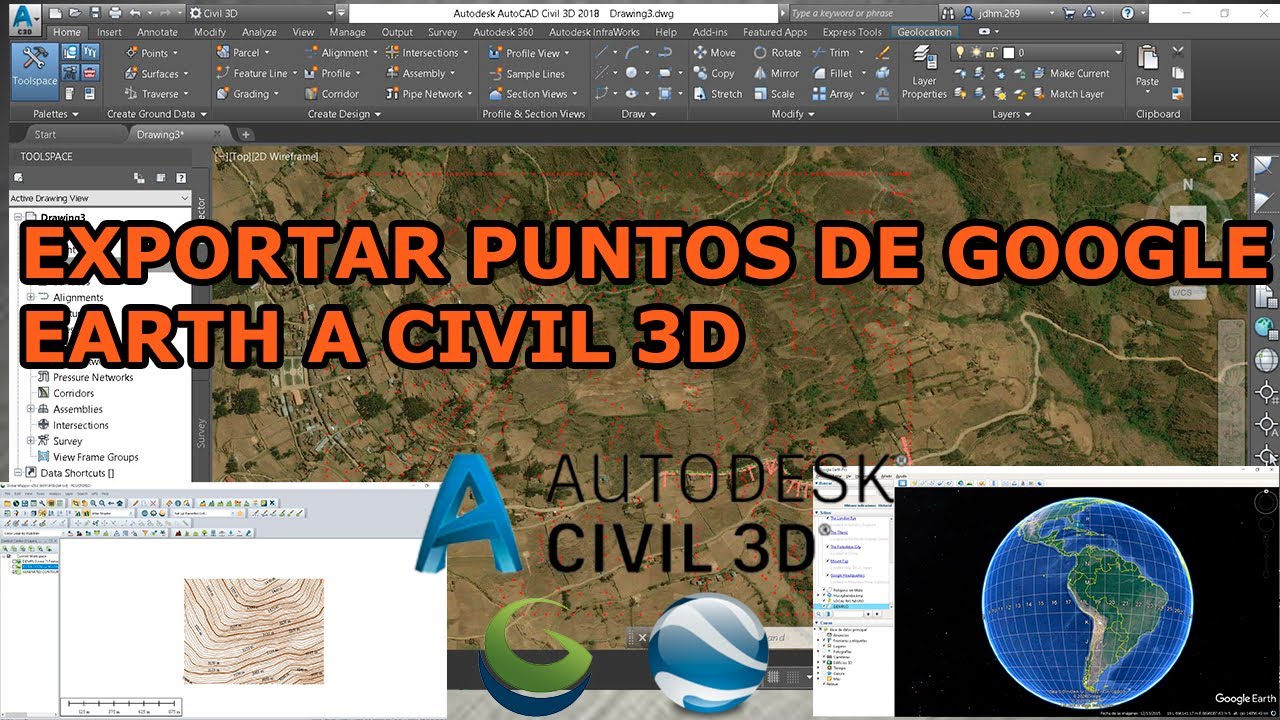
Task: Click the Help question mark icon
Action: pos(1128,14)
